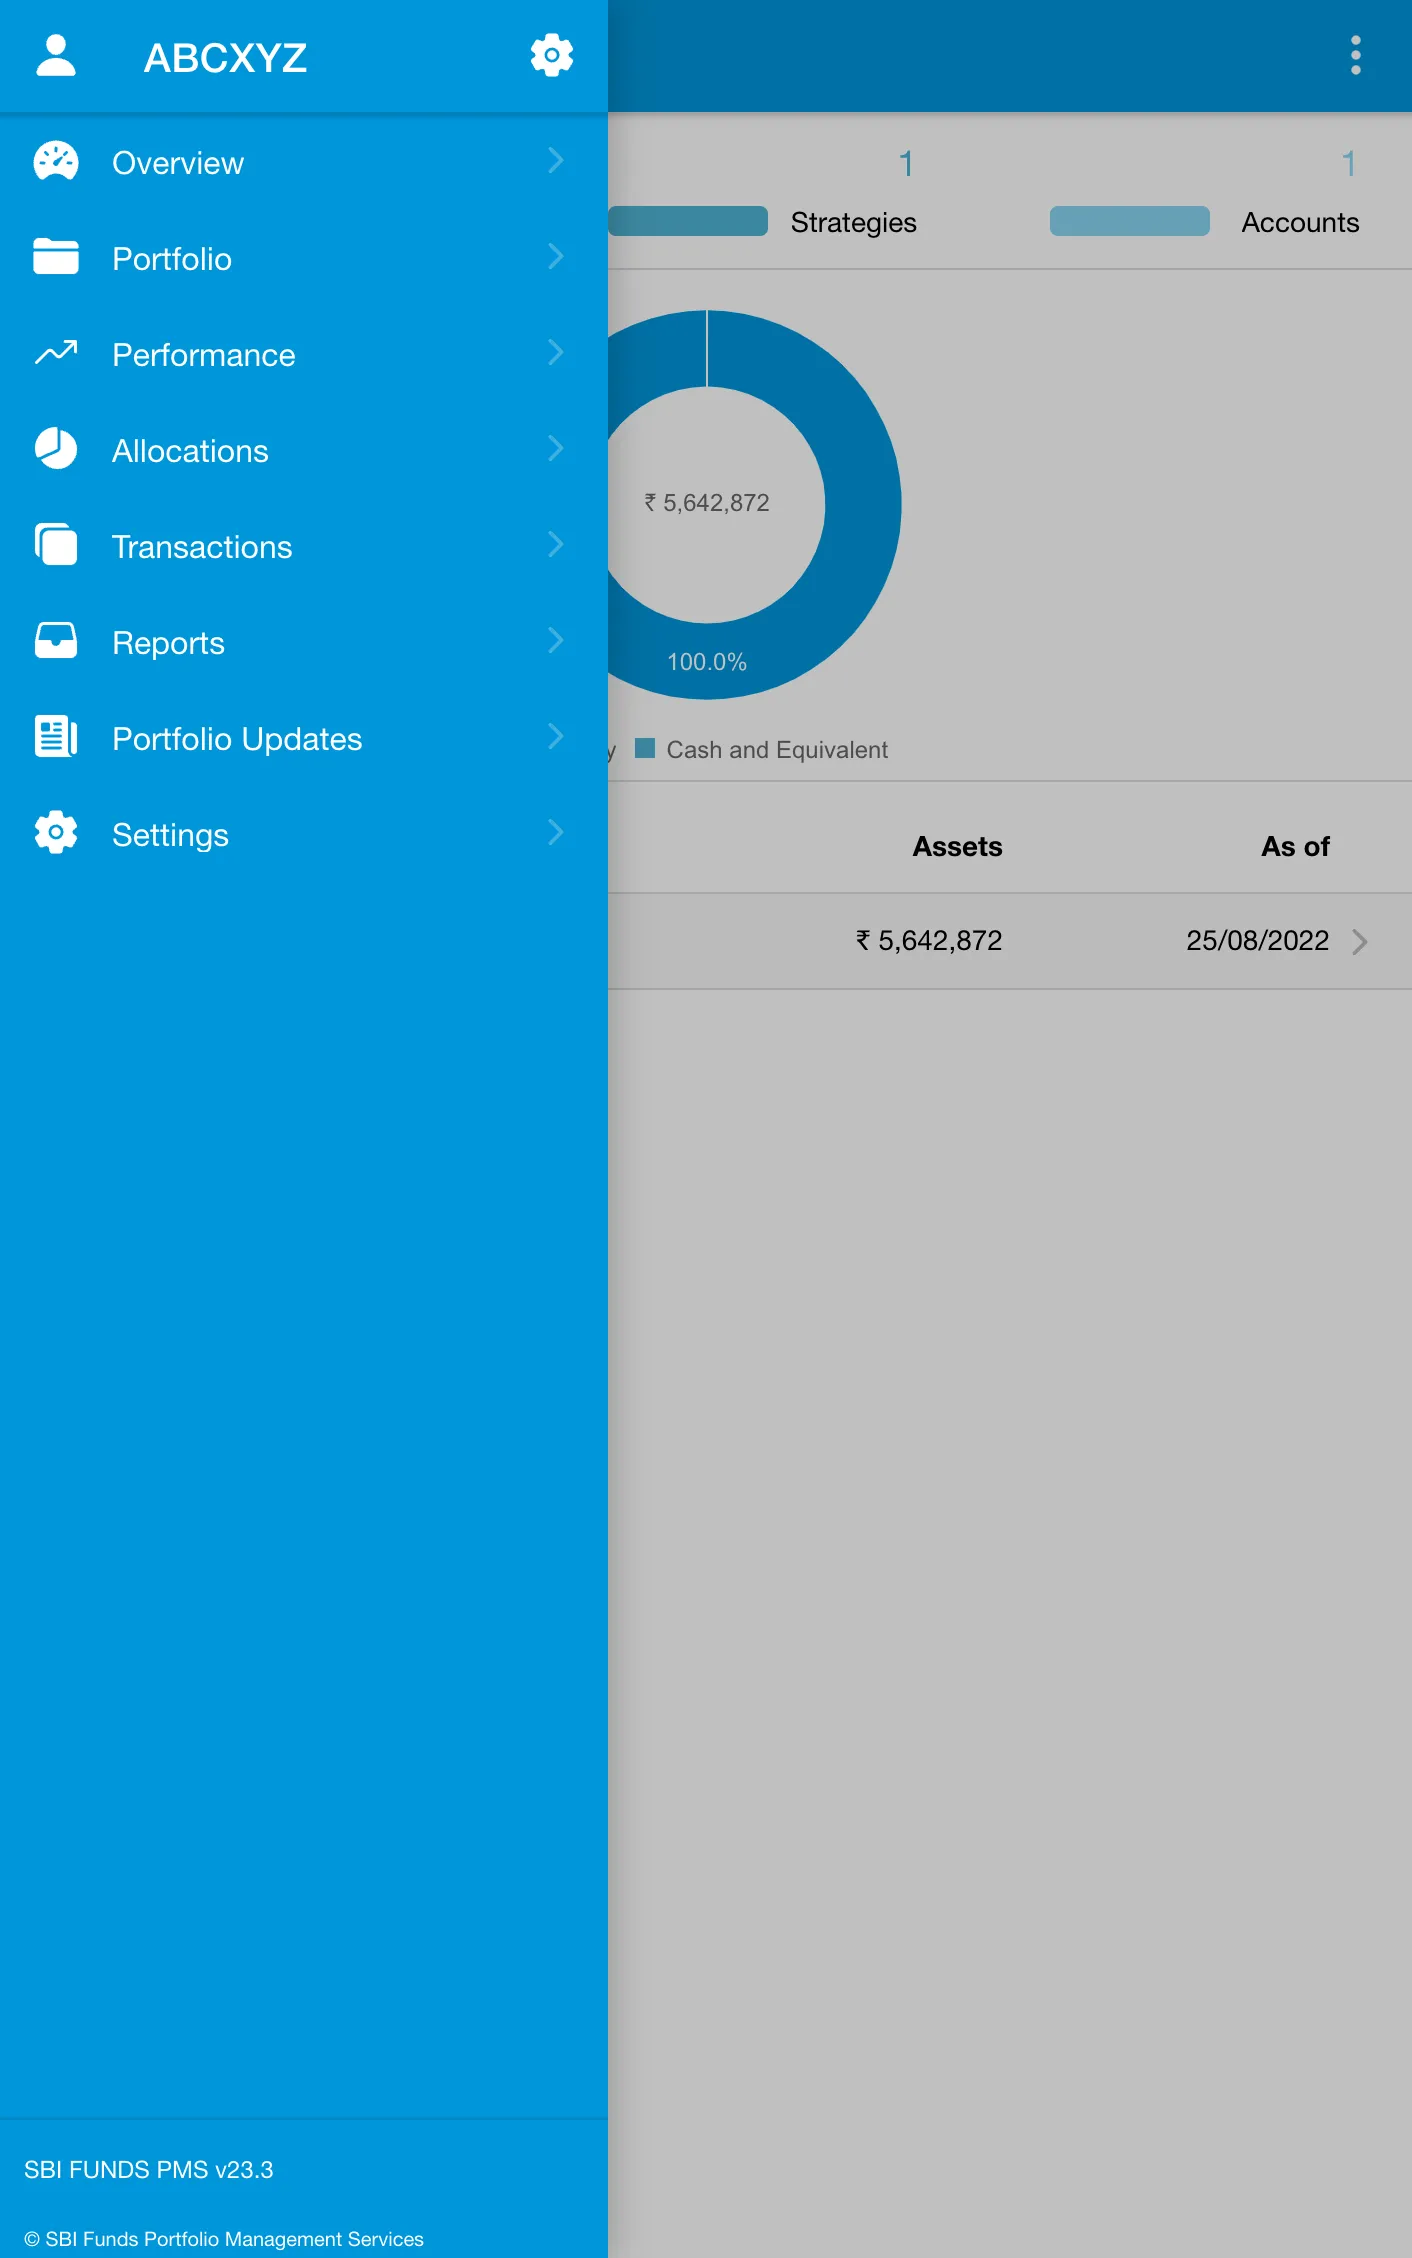Open Portfolio Updates menu item
The height and width of the screenshot is (2258, 1412).
pos(304,737)
